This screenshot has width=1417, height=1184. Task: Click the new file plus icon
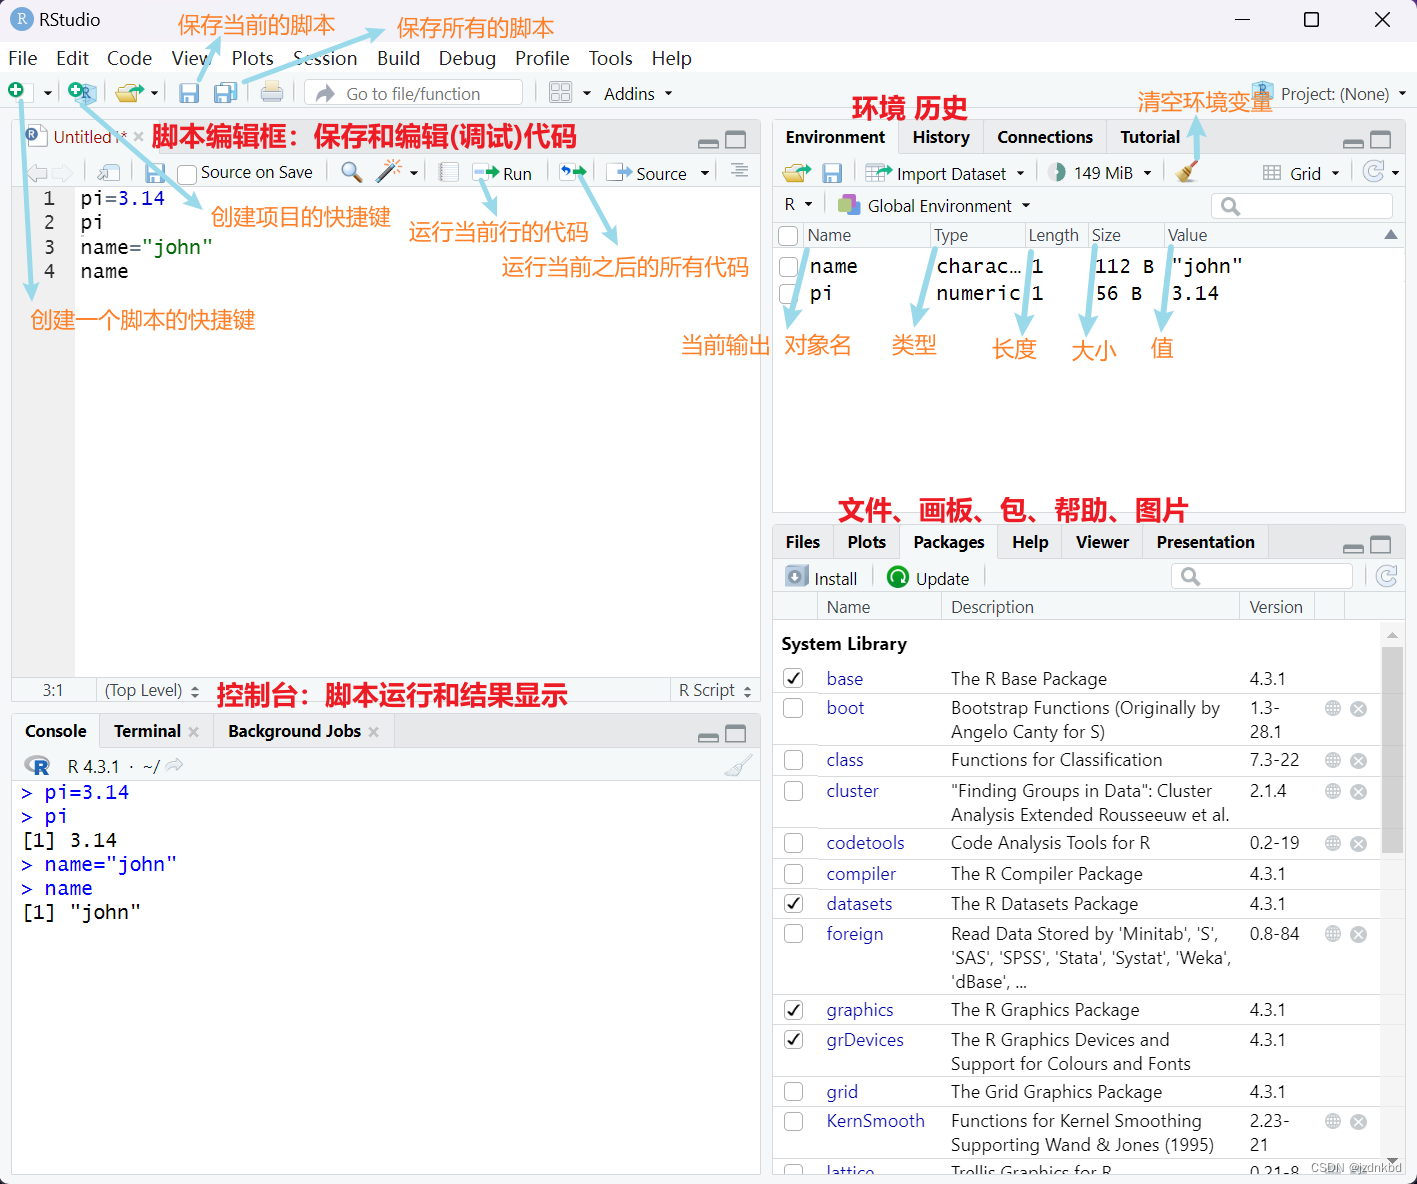(17, 92)
